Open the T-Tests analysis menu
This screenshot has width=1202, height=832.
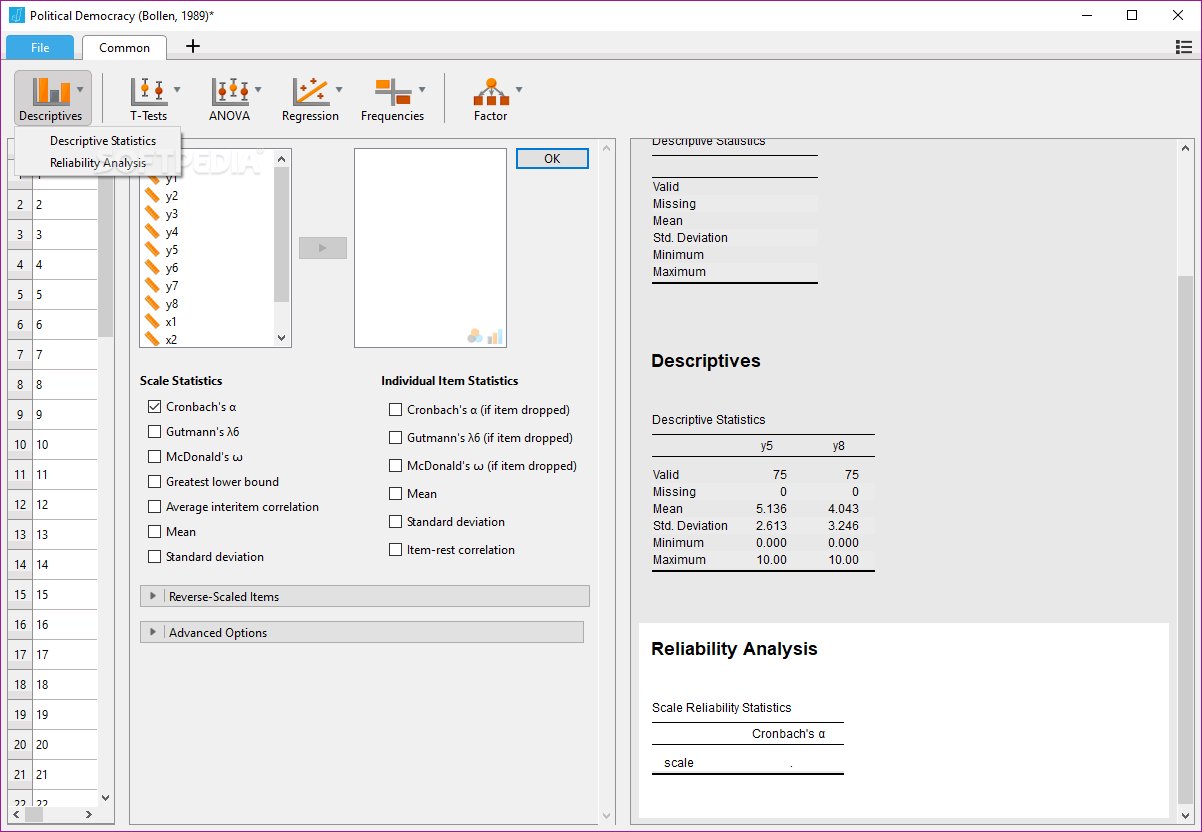point(148,98)
